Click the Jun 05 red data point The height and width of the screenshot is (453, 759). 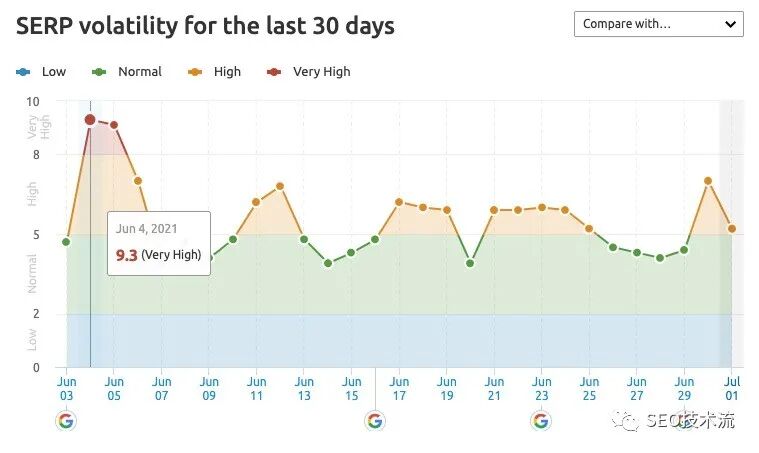(x=114, y=125)
